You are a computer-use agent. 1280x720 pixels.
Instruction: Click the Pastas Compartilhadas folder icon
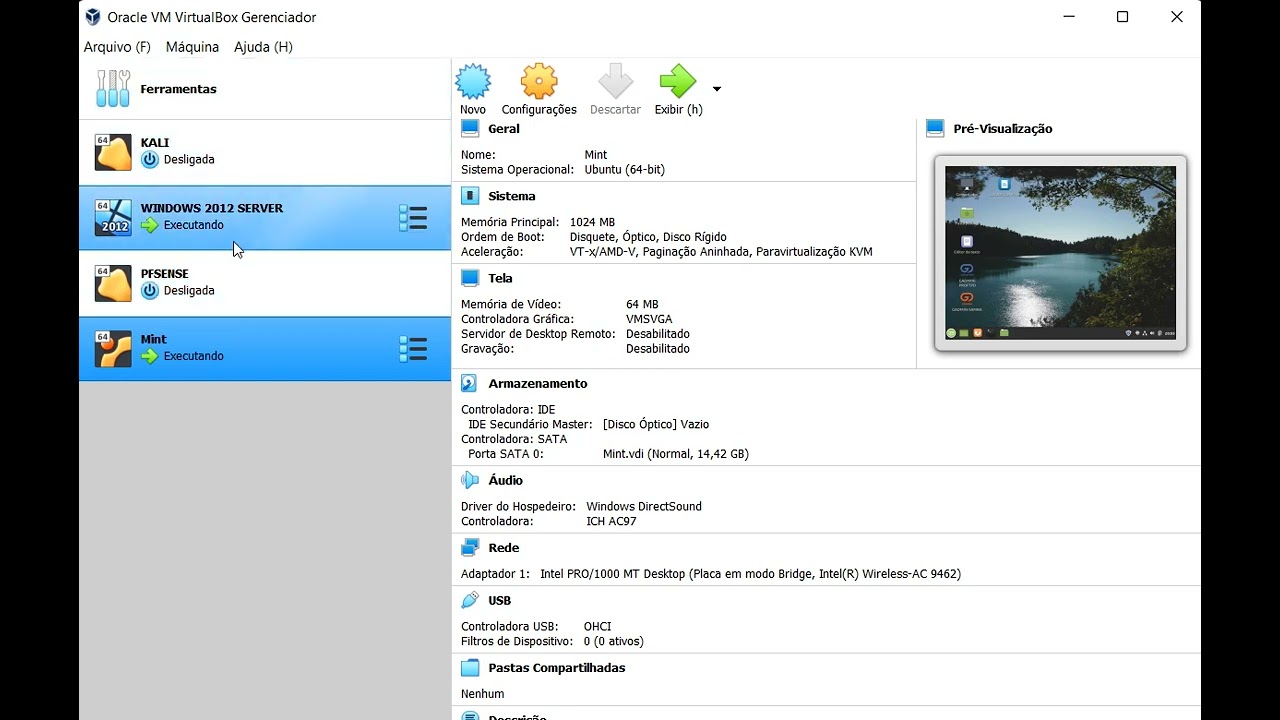pos(470,667)
